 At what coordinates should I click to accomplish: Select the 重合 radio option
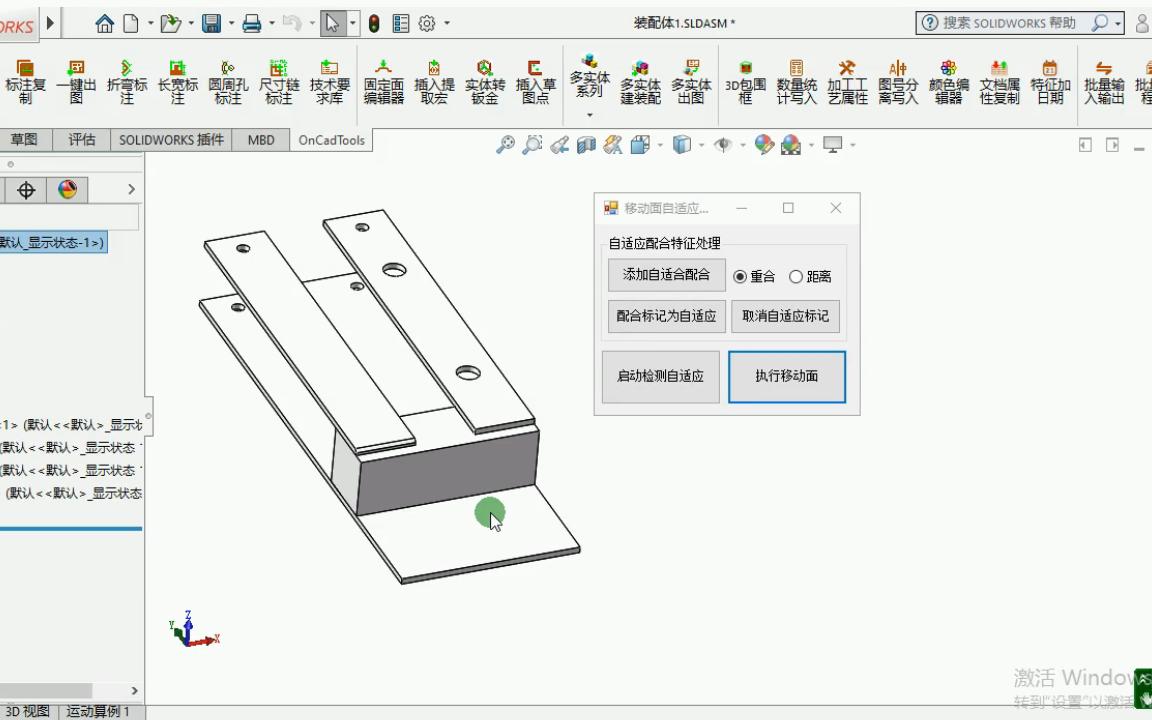[x=741, y=276]
